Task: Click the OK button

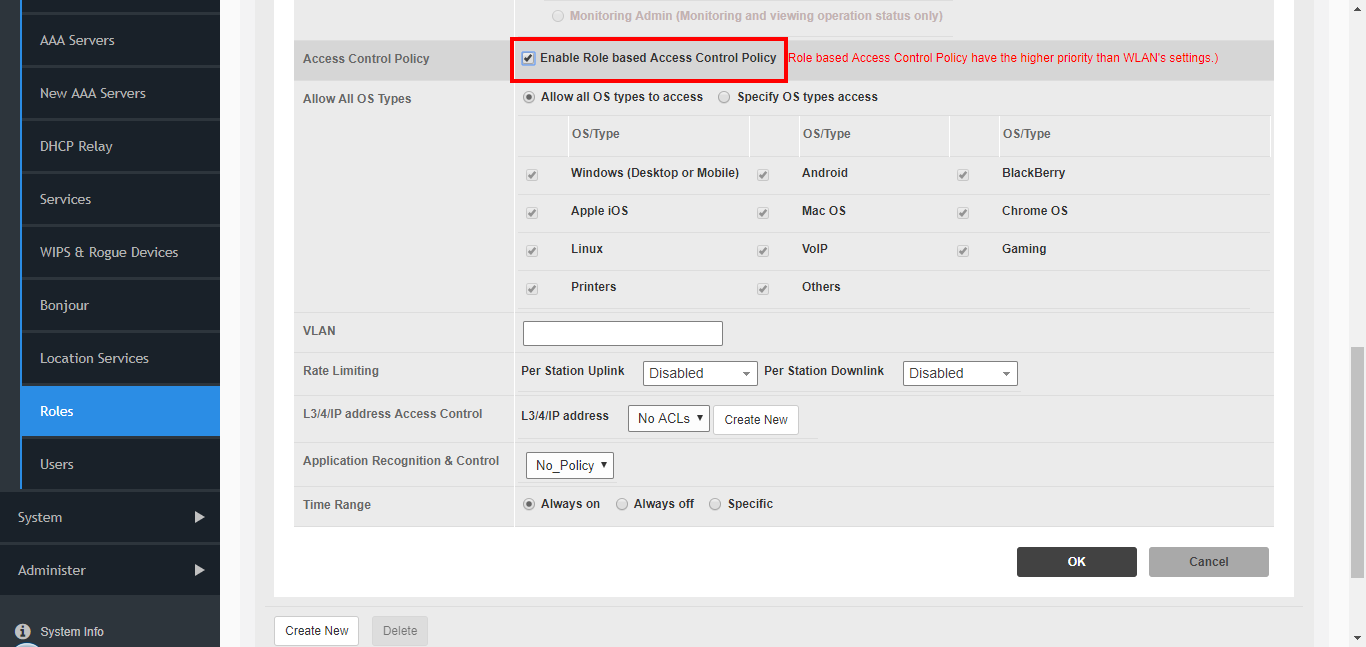Action: 1076,561
